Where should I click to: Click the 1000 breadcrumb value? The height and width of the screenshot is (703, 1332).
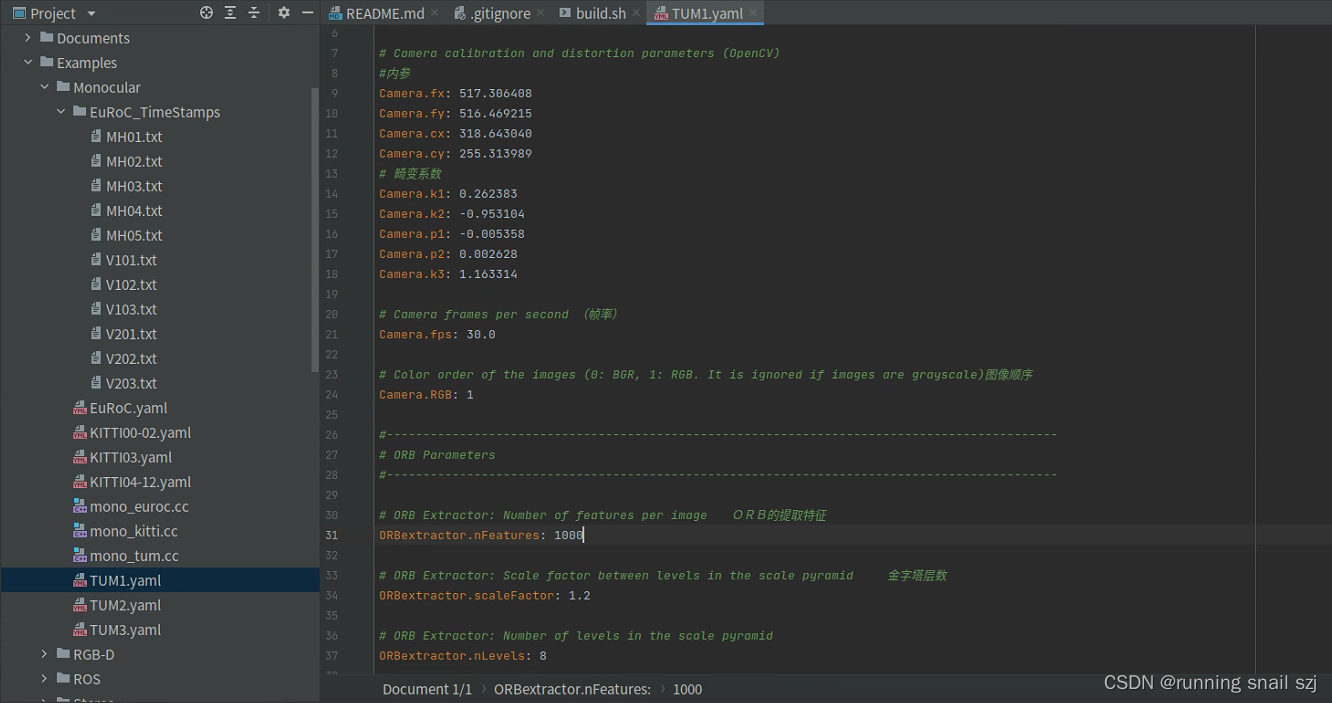click(x=687, y=689)
